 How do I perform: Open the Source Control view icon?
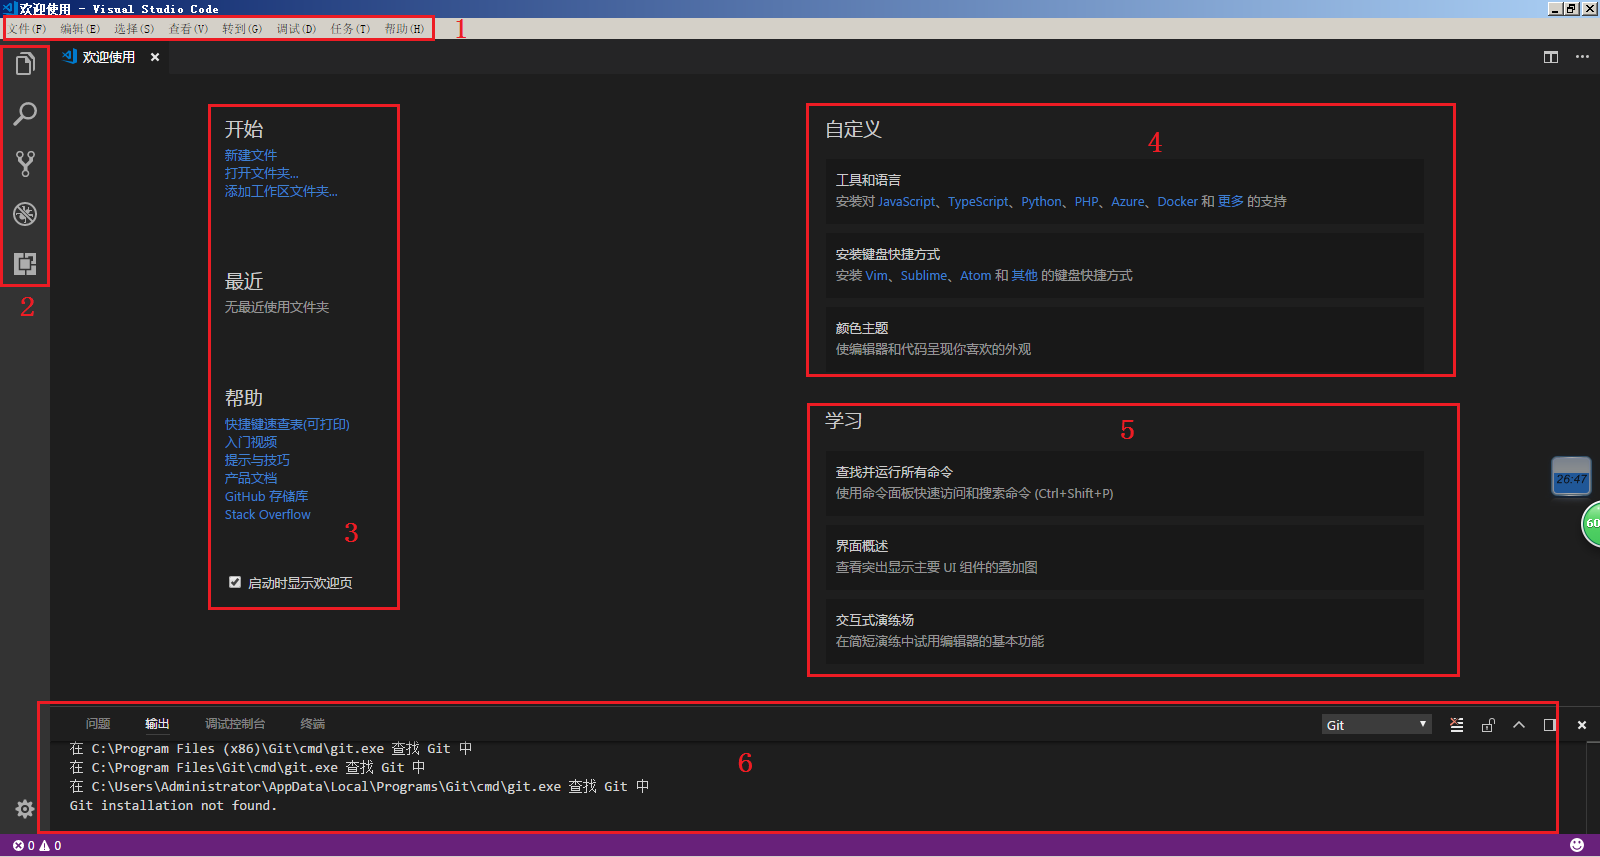tap(25, 164)
